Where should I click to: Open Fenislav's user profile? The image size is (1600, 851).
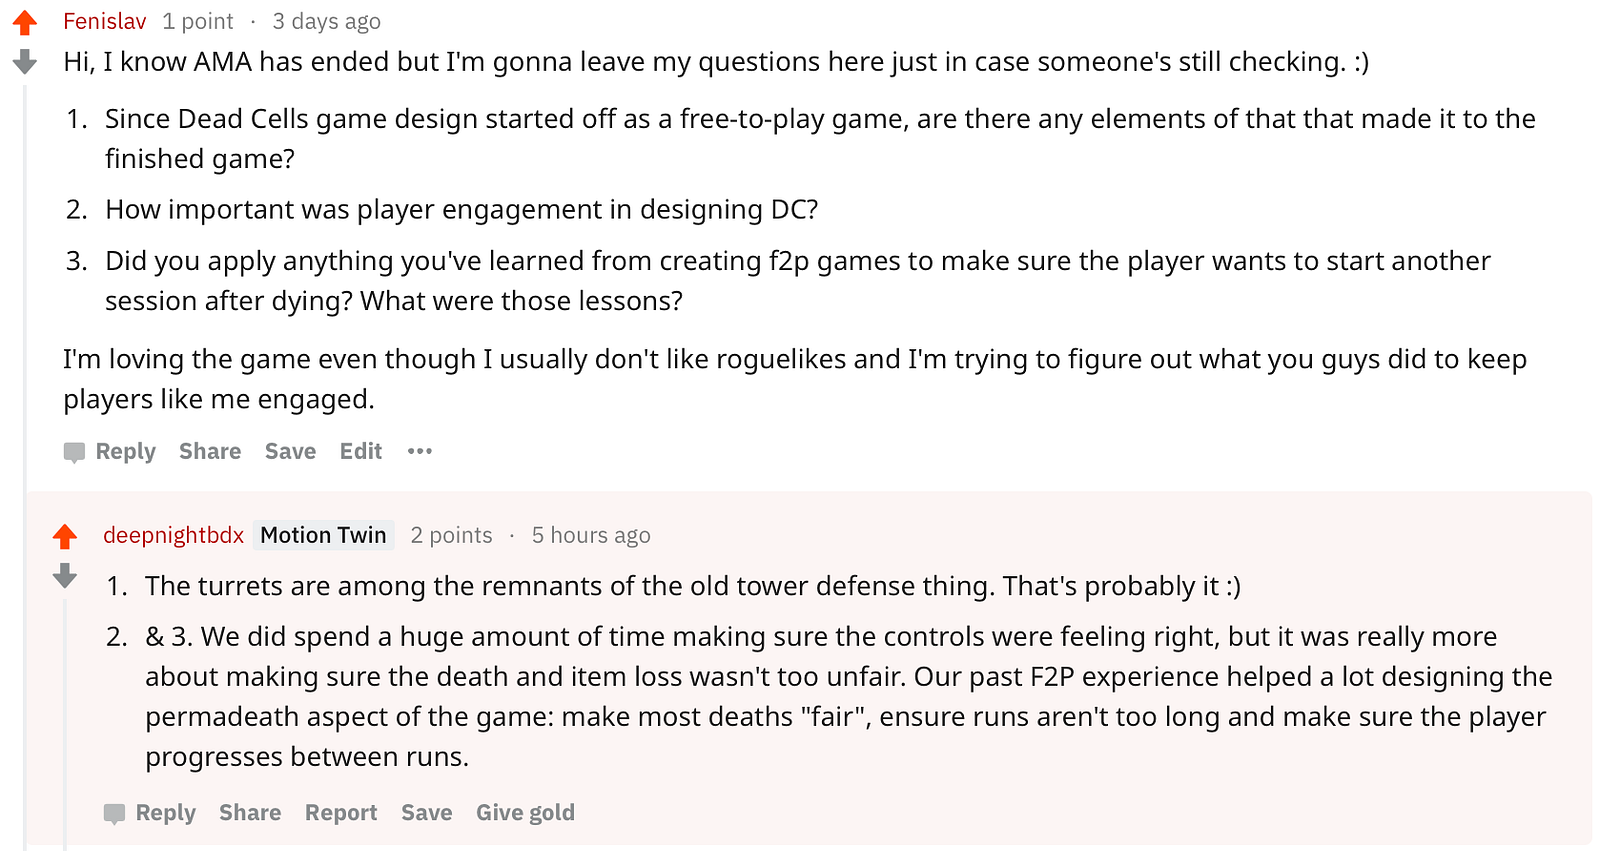[x=105, y=21]
